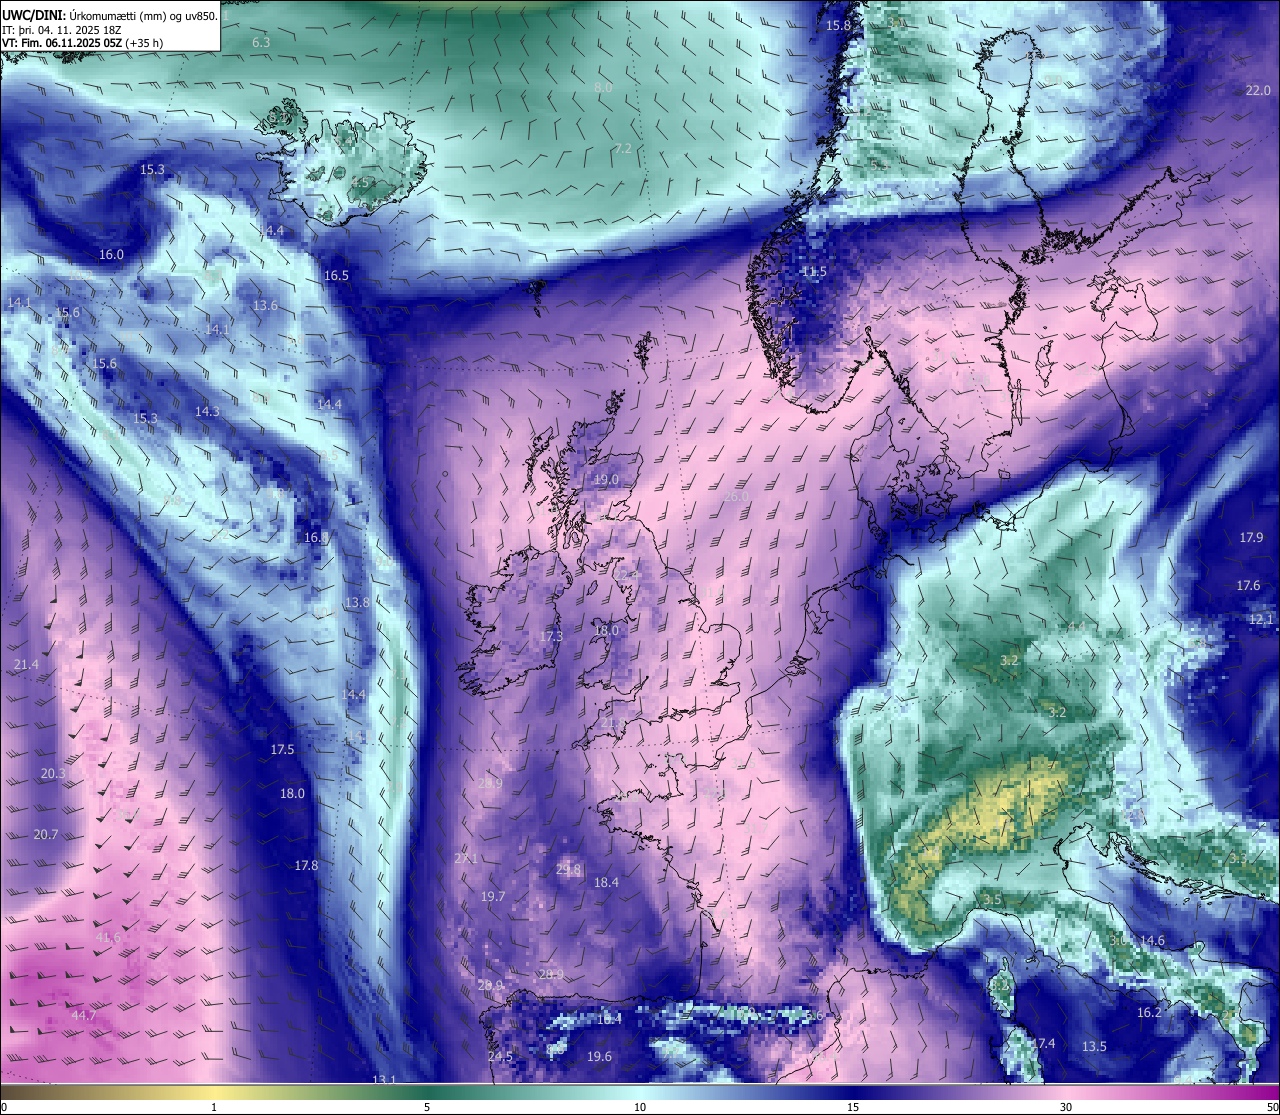Click the 7.2 value on the map
Screen dimensions: 1280x1115
[x=622, y=148]
